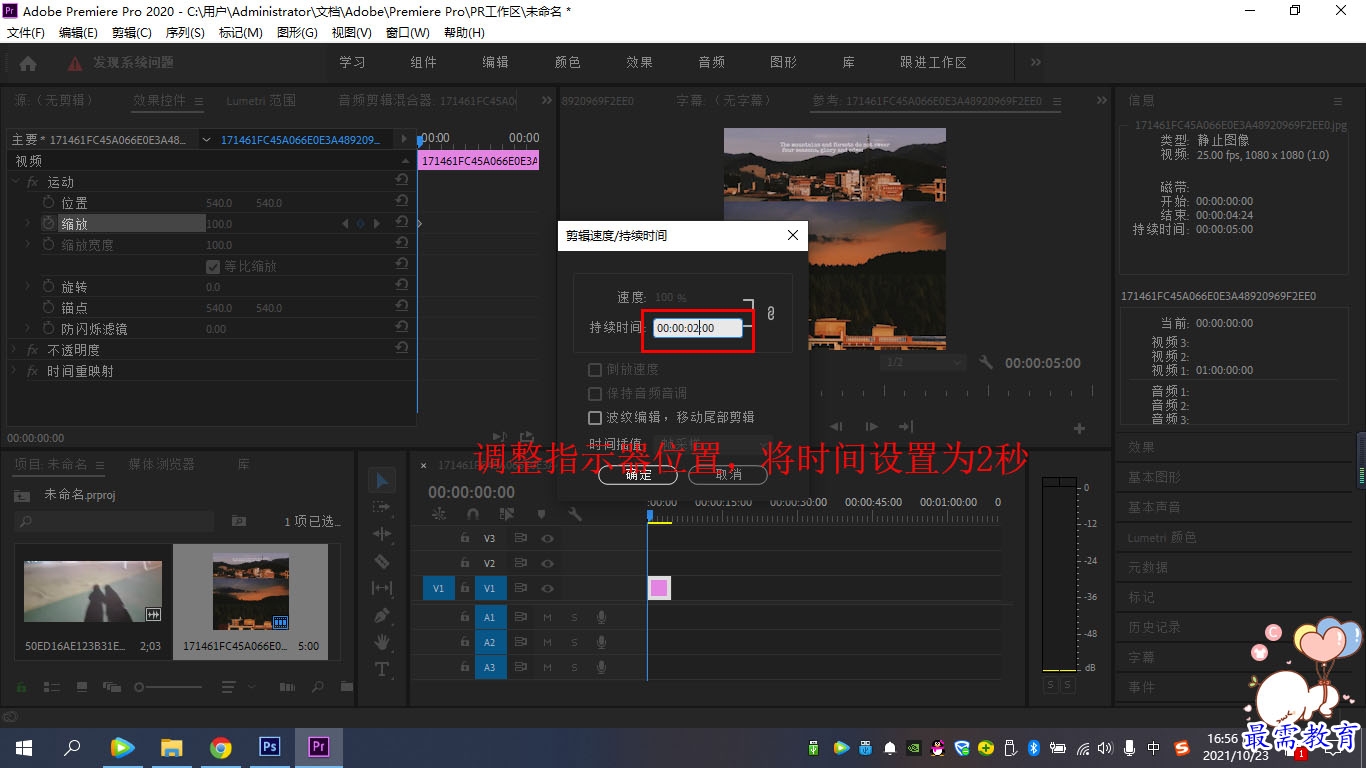
Task: Uncheck Uniform Scale (等比缩放)
Action: point(212,267)
